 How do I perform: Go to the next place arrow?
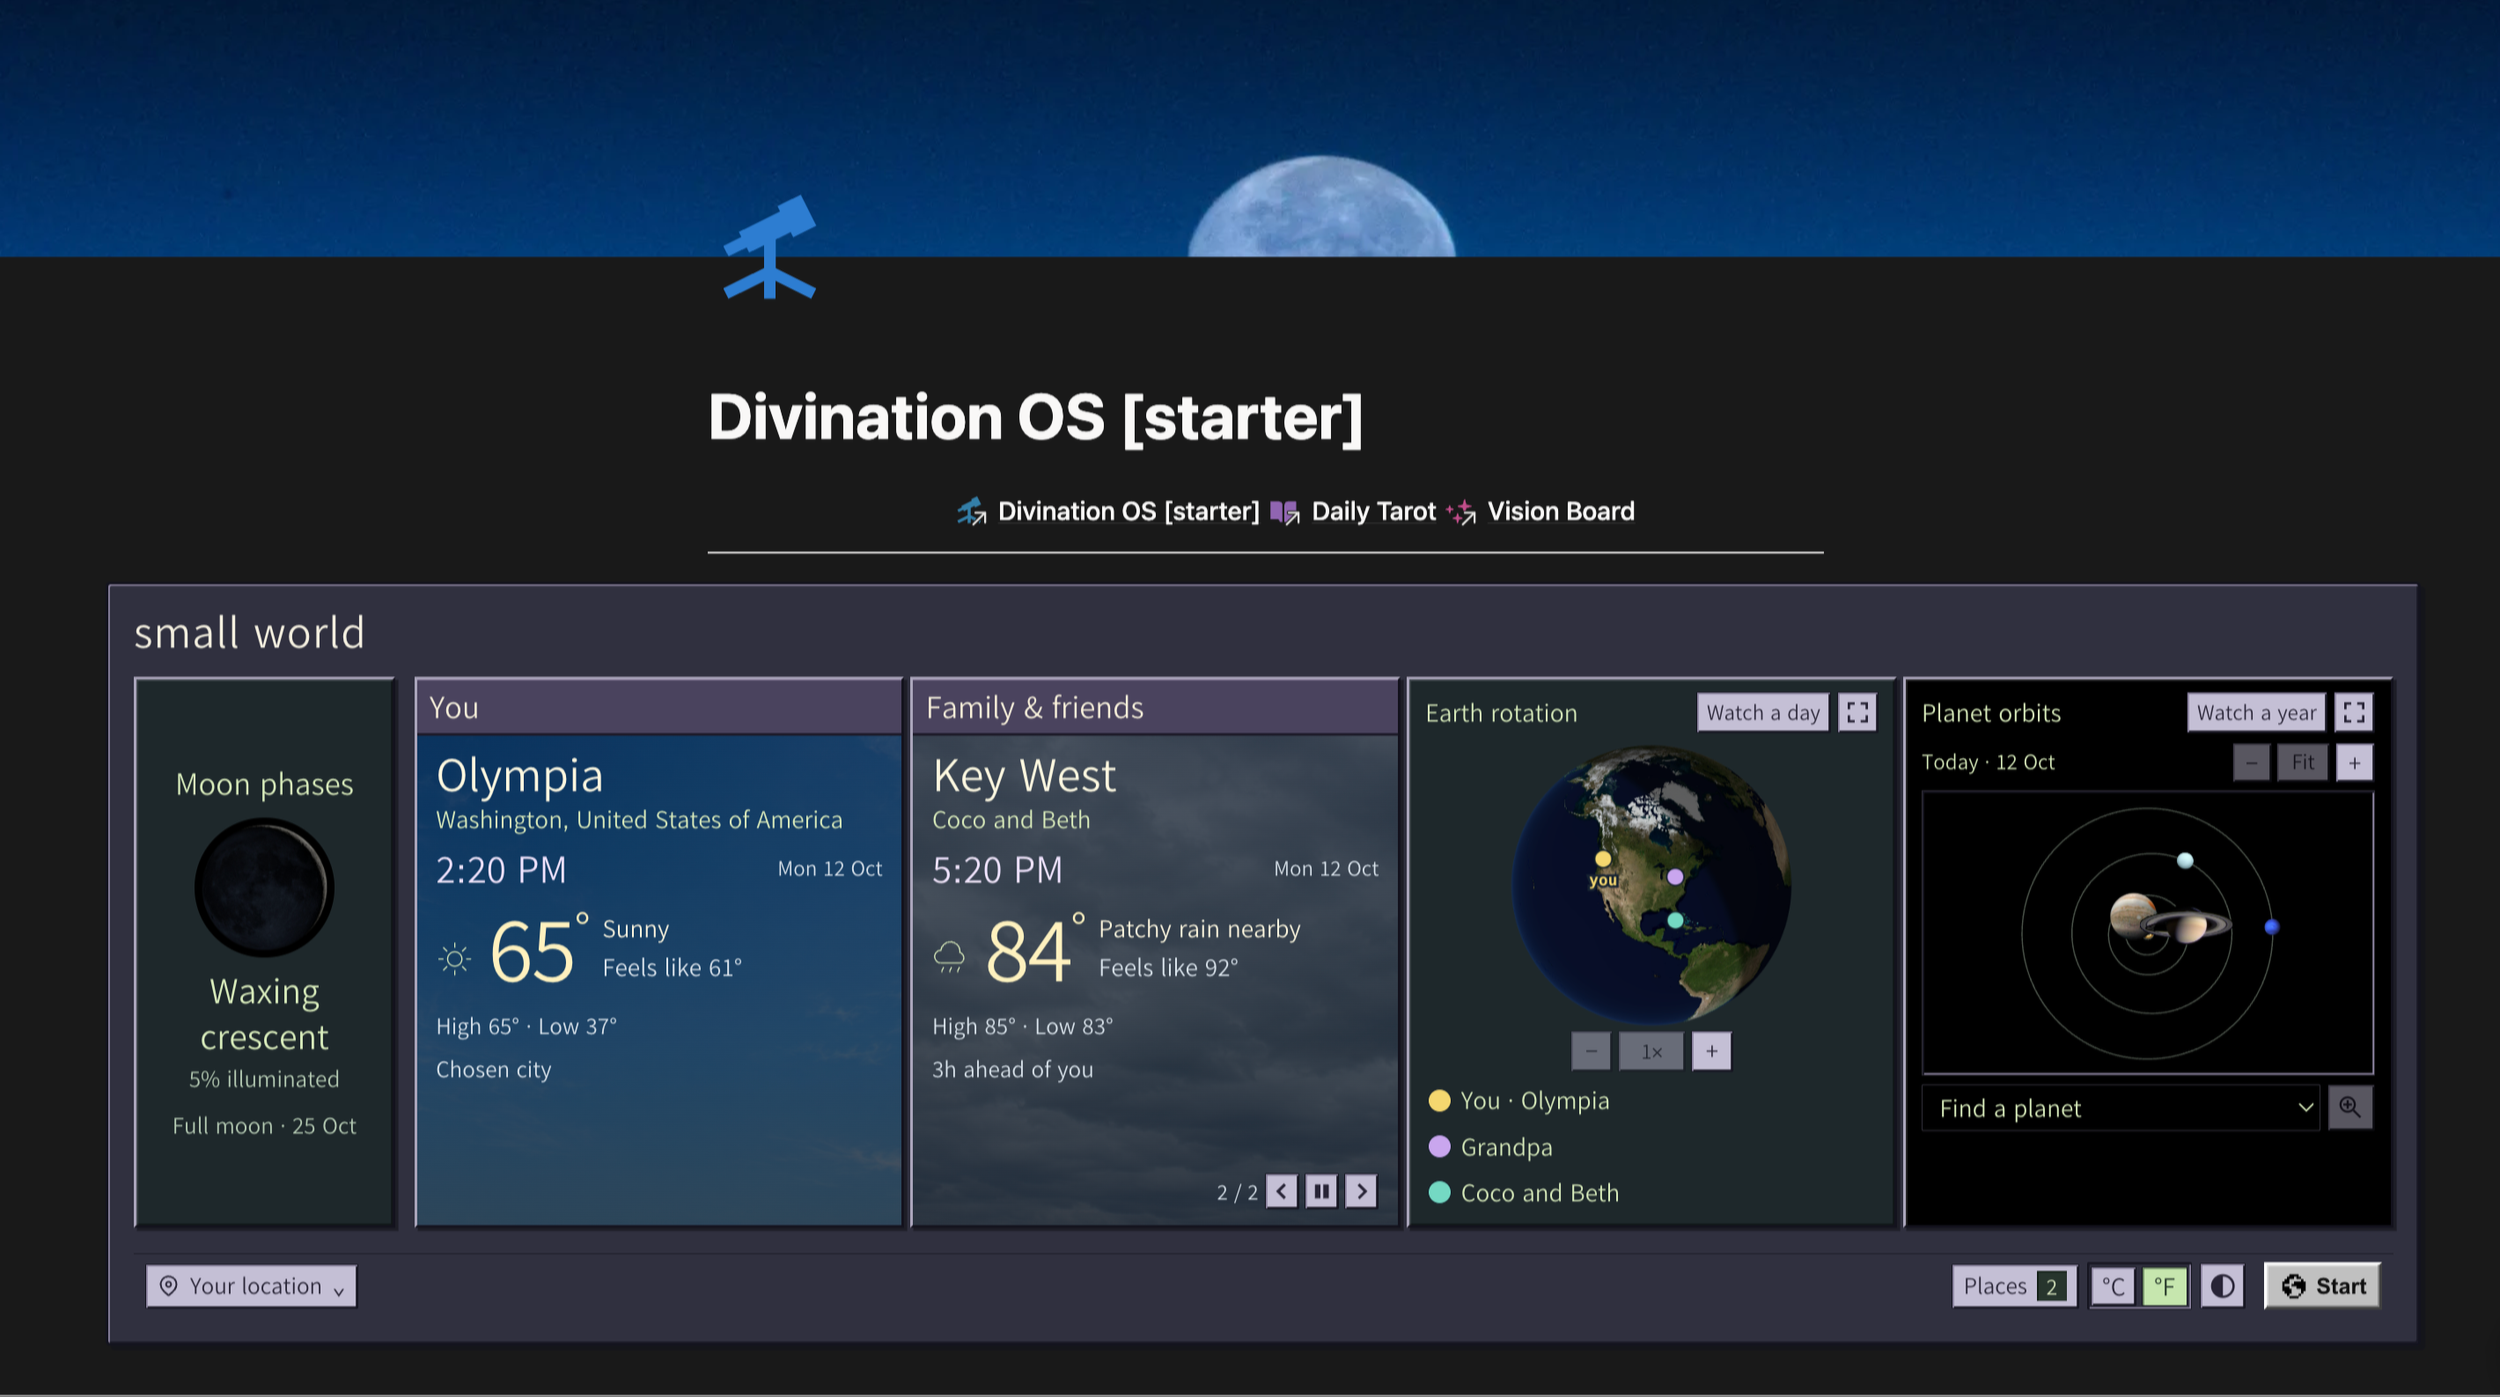tap(1361, 1191)
